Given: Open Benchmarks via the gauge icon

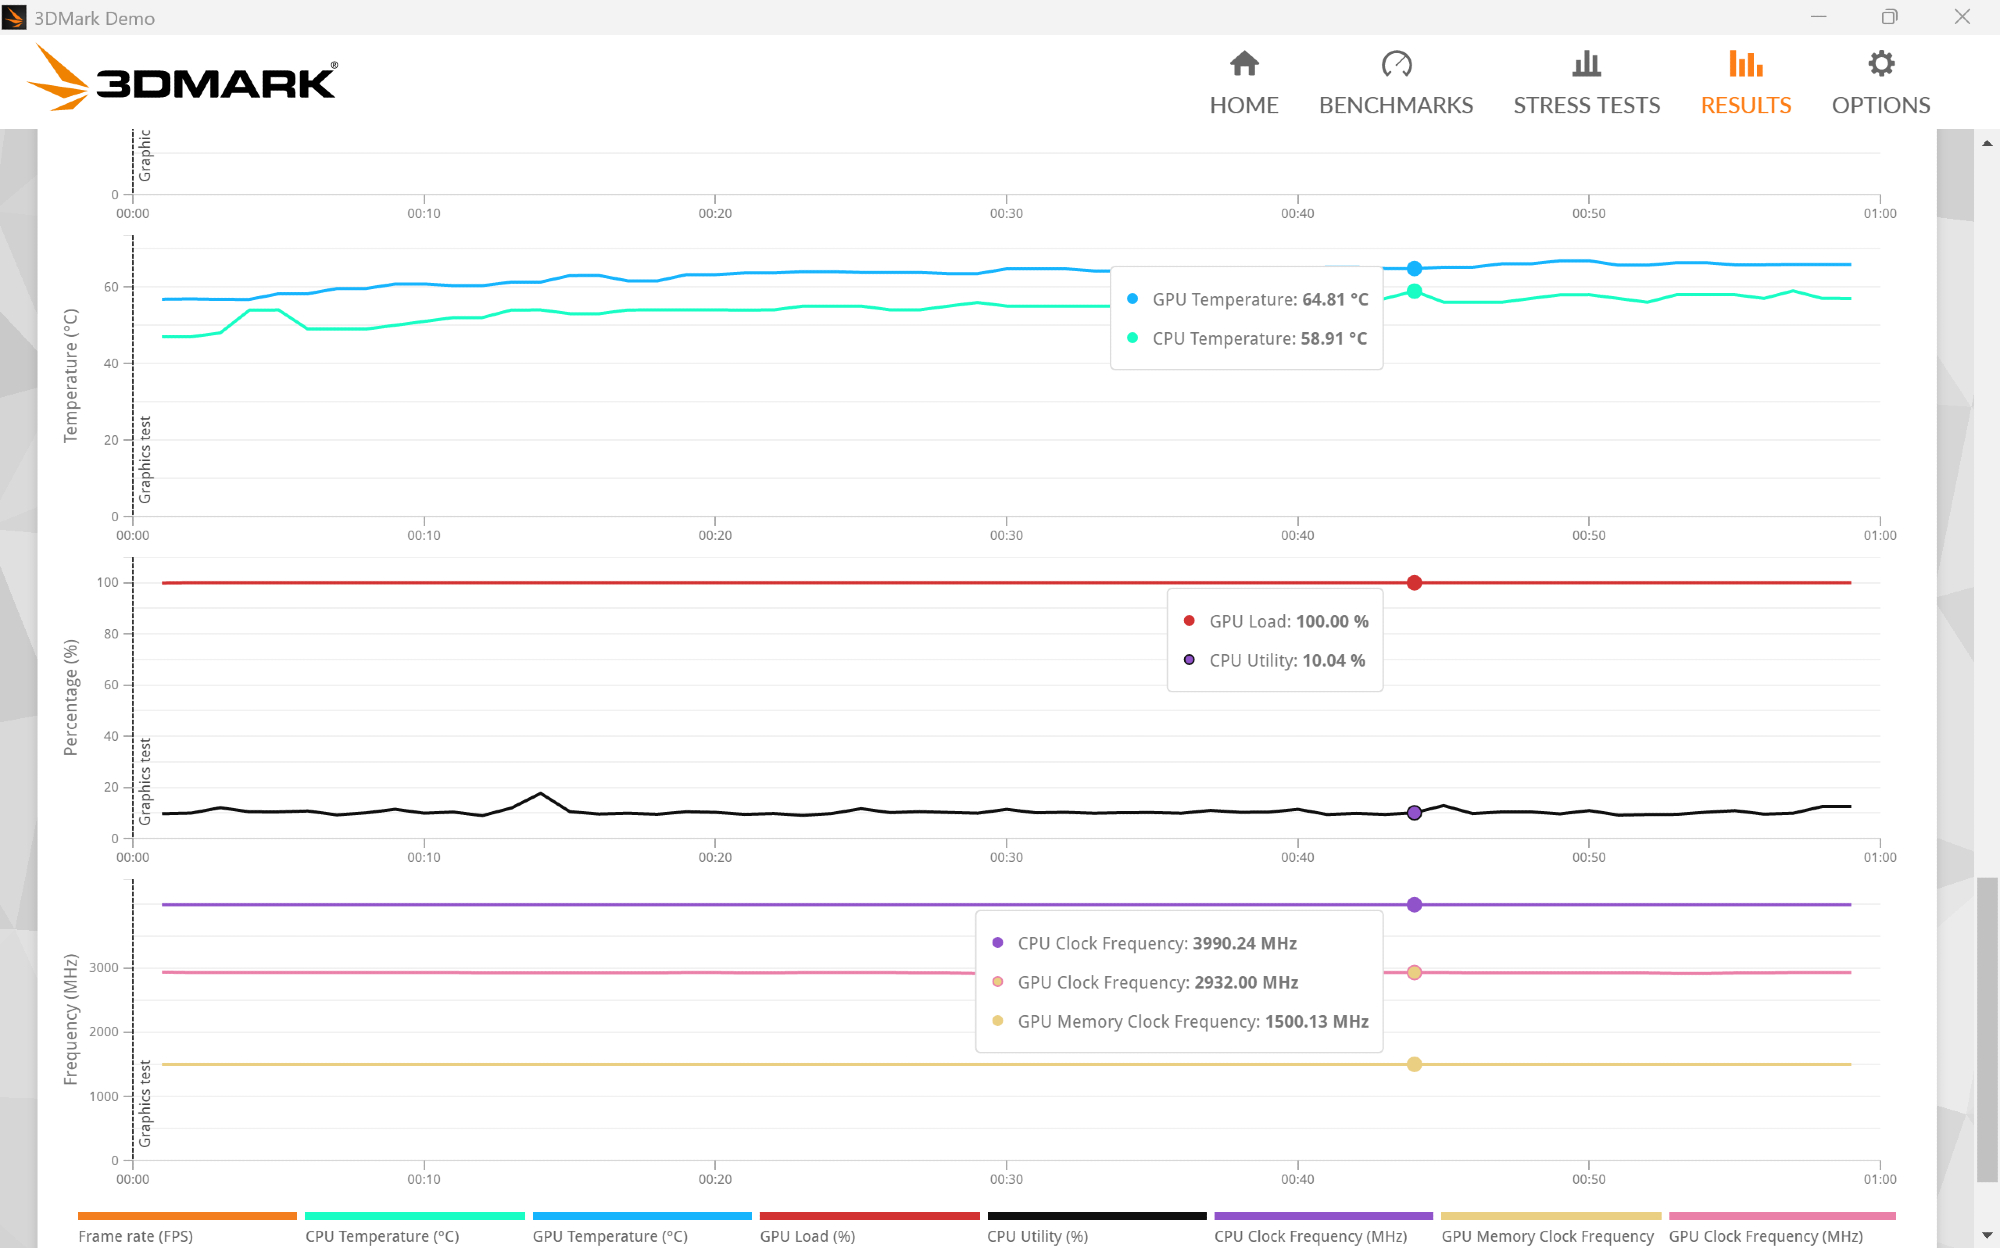Looking at the screenshot, I should (1396, 64).
